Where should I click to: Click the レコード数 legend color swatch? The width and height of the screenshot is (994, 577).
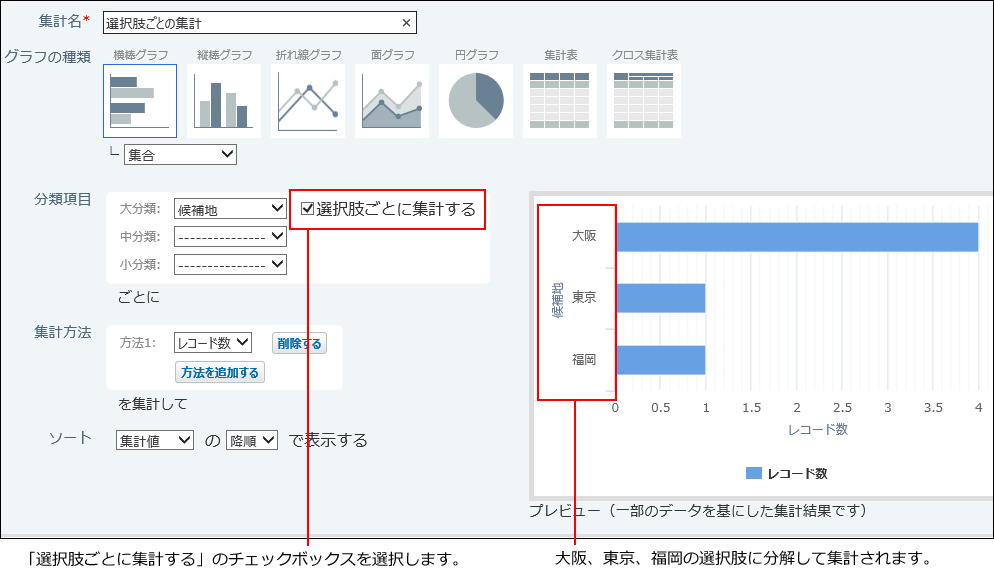[x=754, y=473]
